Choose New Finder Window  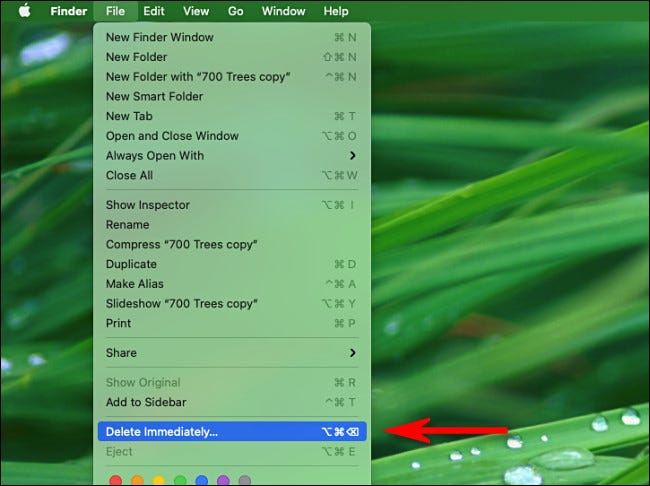point(160,37)
